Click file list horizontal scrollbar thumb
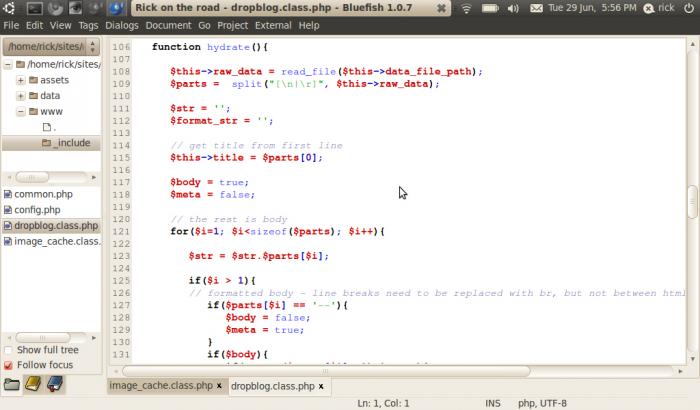 tap(43, 338)
